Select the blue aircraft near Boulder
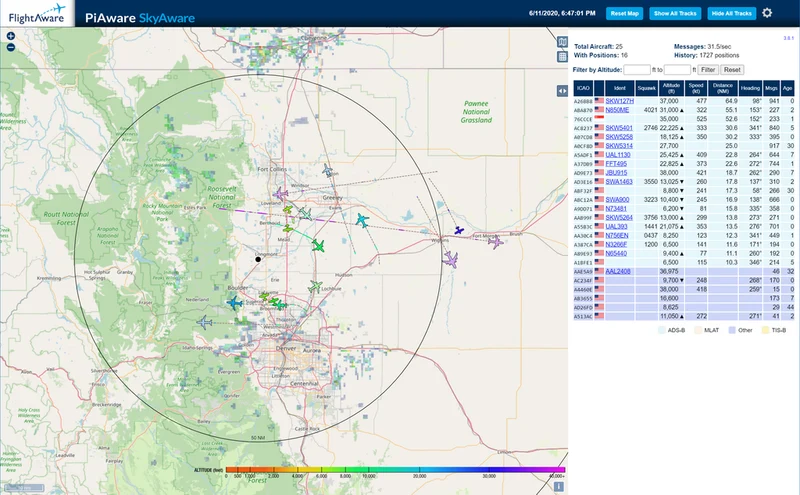800x495 pixels. [234, 303]
